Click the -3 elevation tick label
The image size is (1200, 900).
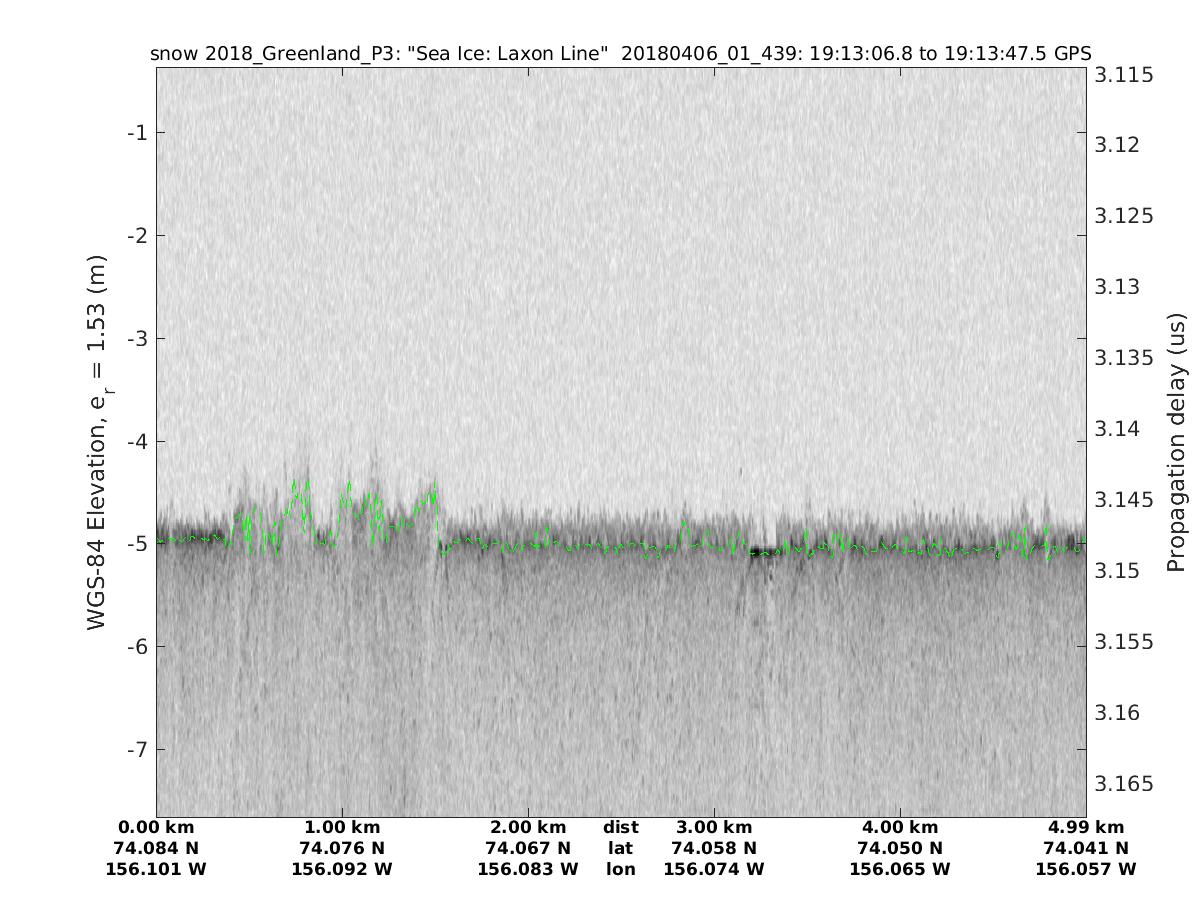tap(136, 338)
